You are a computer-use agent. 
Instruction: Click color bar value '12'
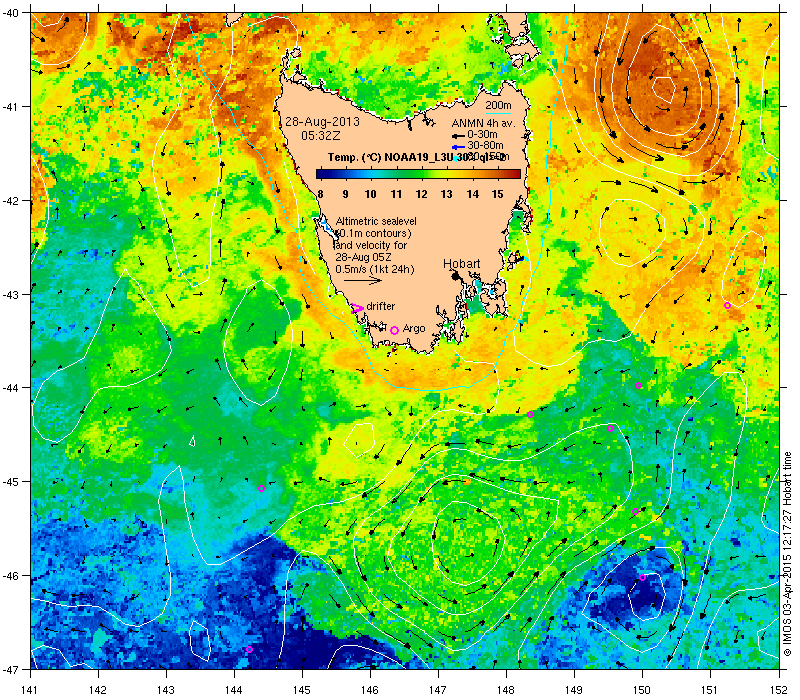coord(421,194)
